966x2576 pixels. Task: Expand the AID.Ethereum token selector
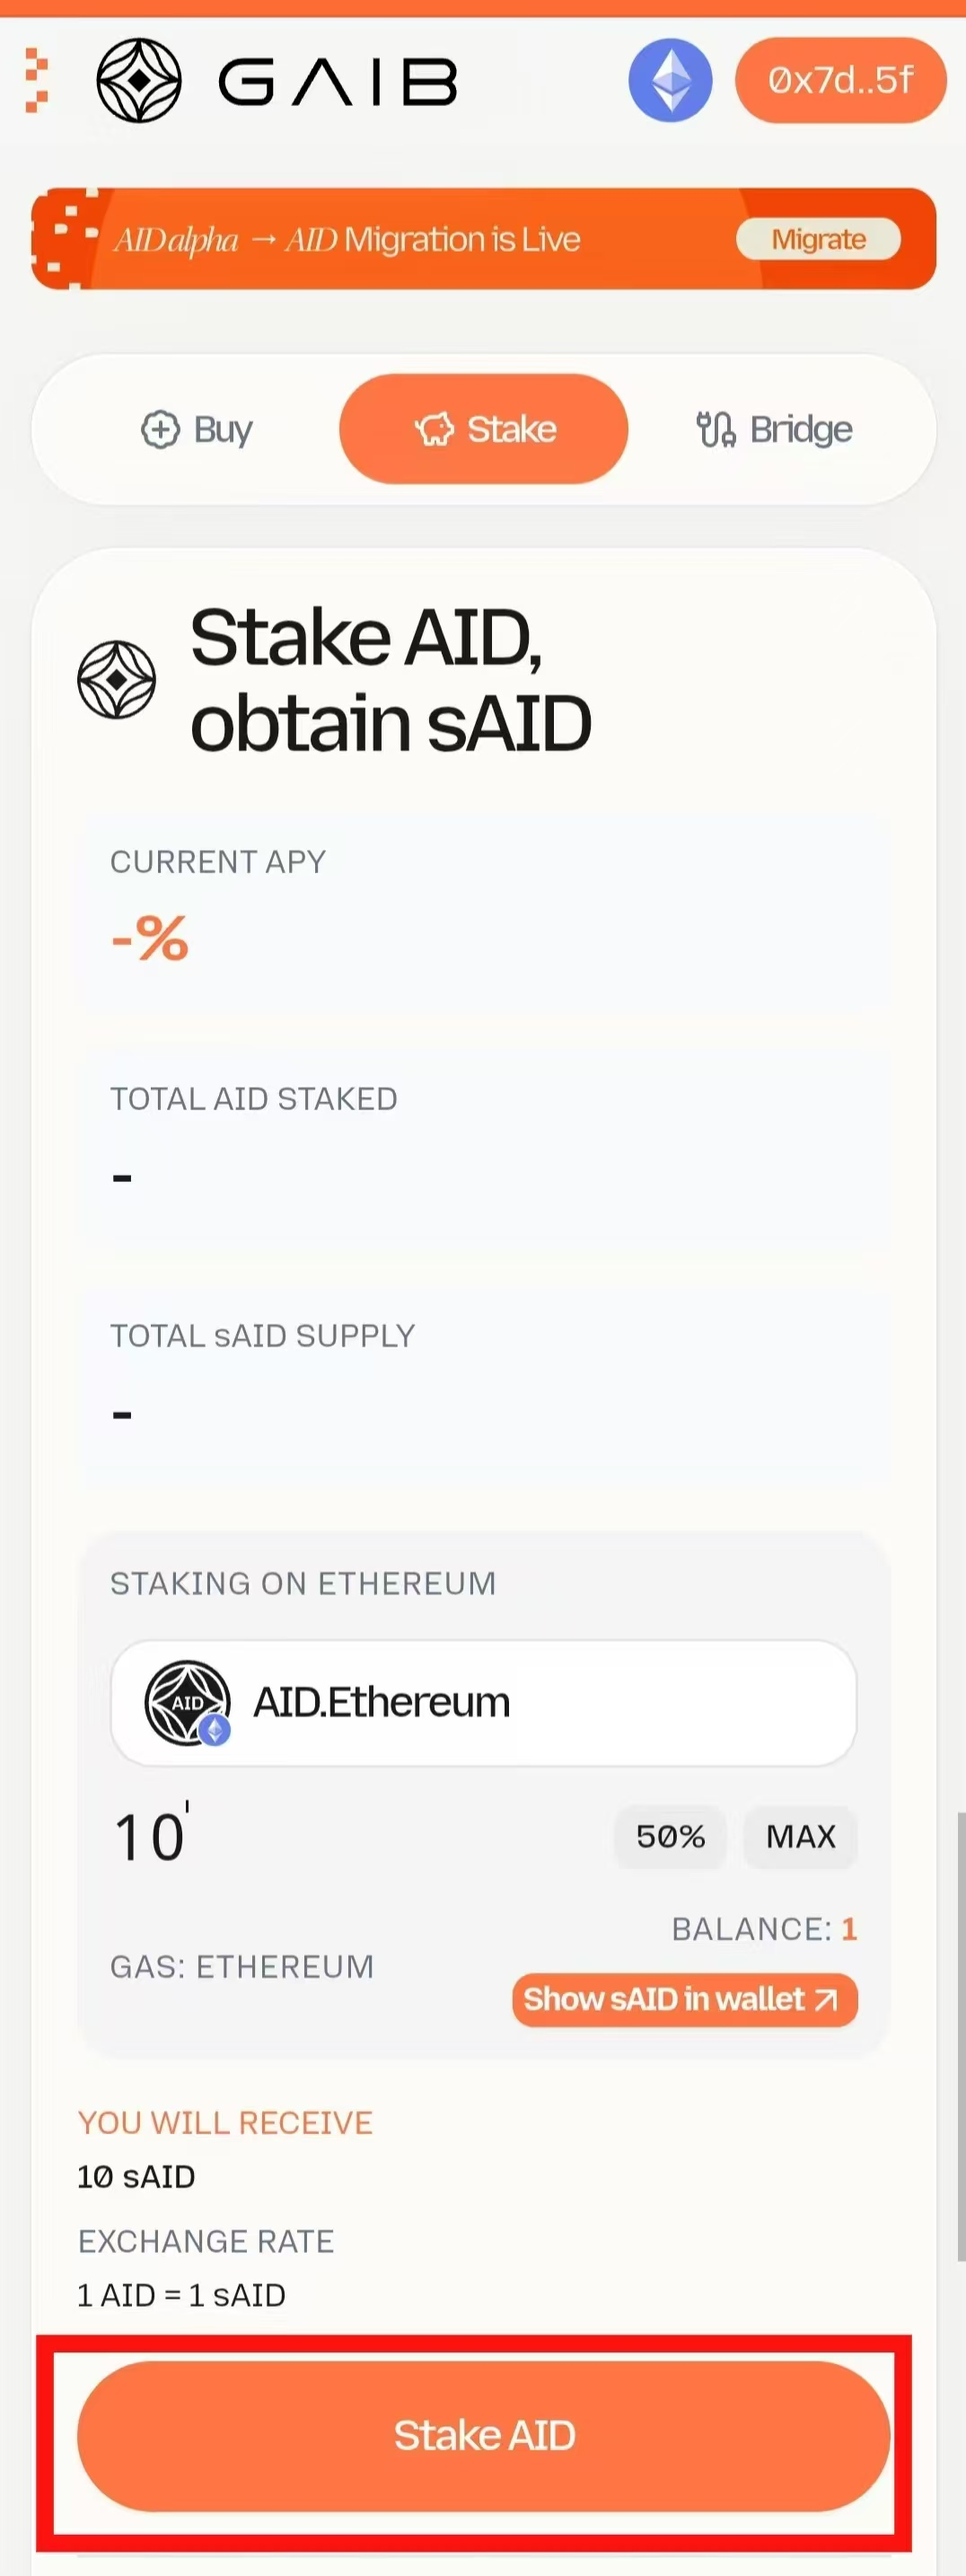click(484, 1702)
